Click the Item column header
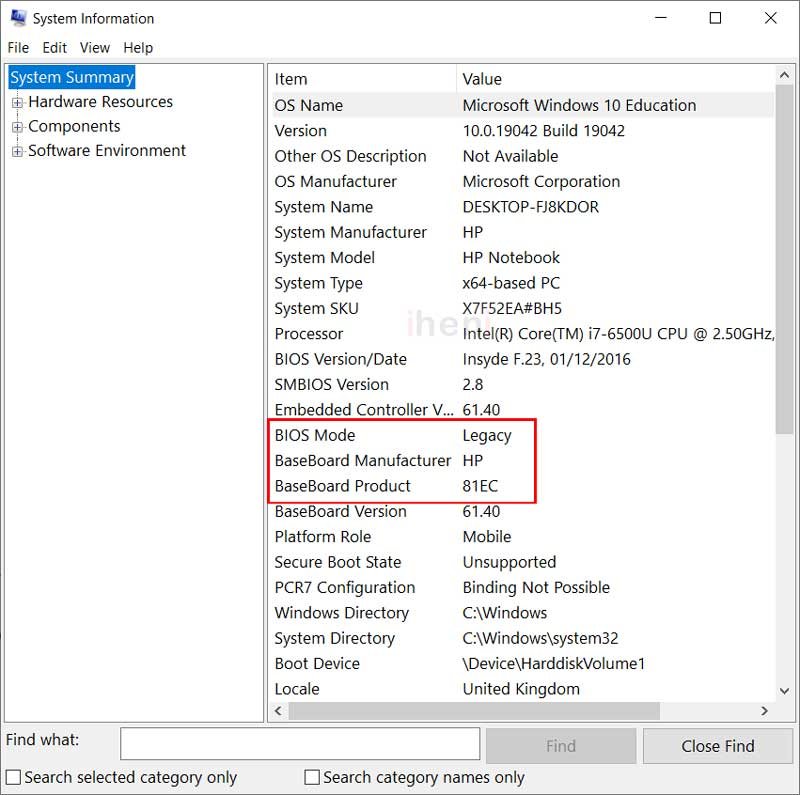Screen dimensions: 800x795 tap(362, 79)
